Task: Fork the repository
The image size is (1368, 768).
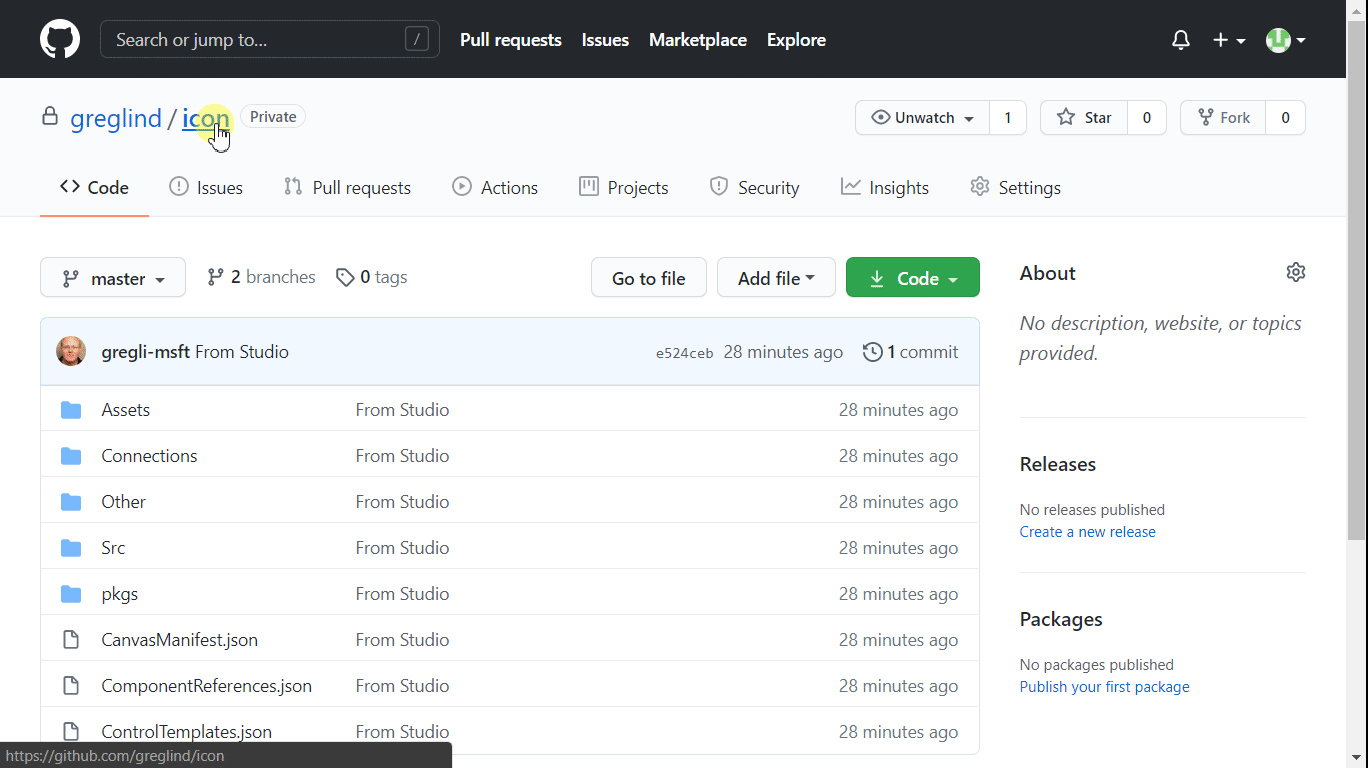Action: click(1223, 118)
